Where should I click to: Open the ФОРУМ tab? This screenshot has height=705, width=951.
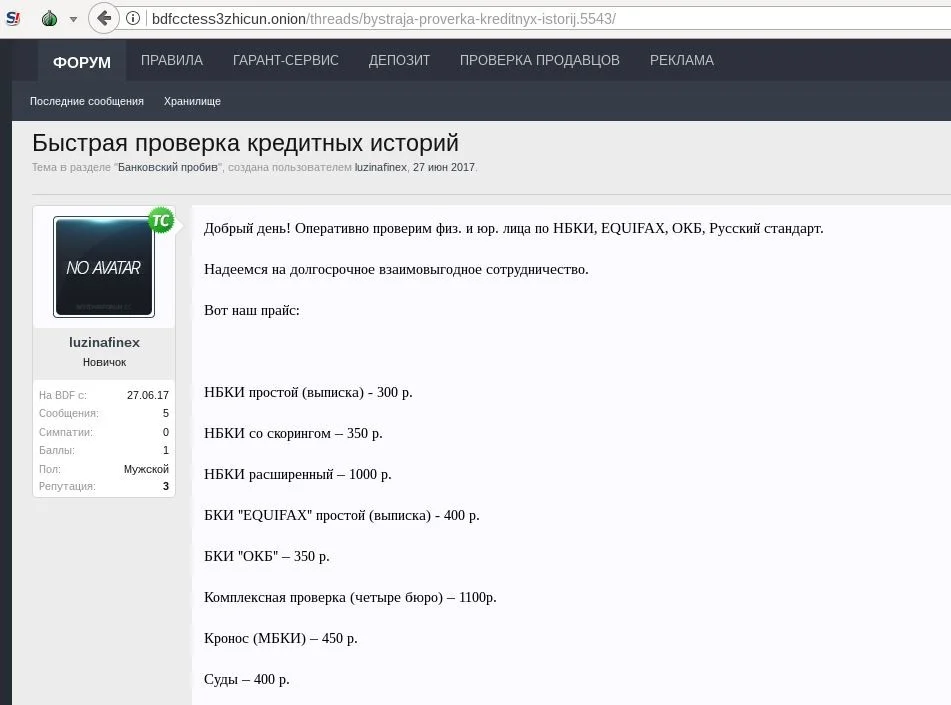click(x=82, y=62)
